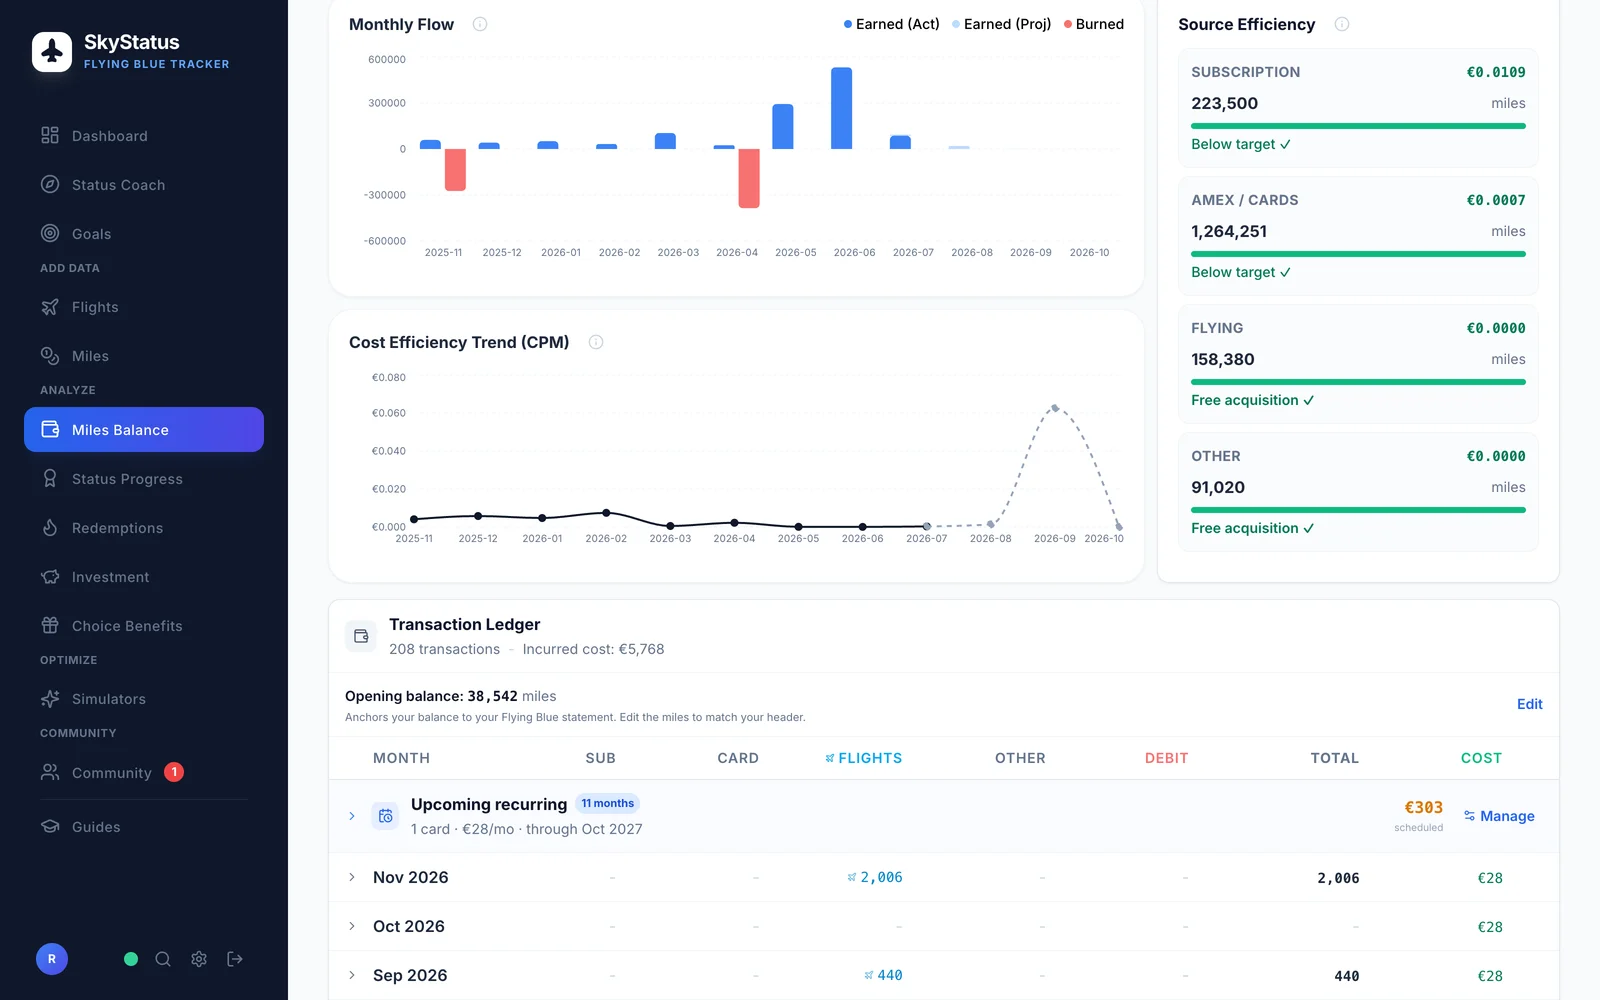Expand the Nov 2026 ledger row
This screenshot has height=1000, width=1600.
tap(352, 877)
